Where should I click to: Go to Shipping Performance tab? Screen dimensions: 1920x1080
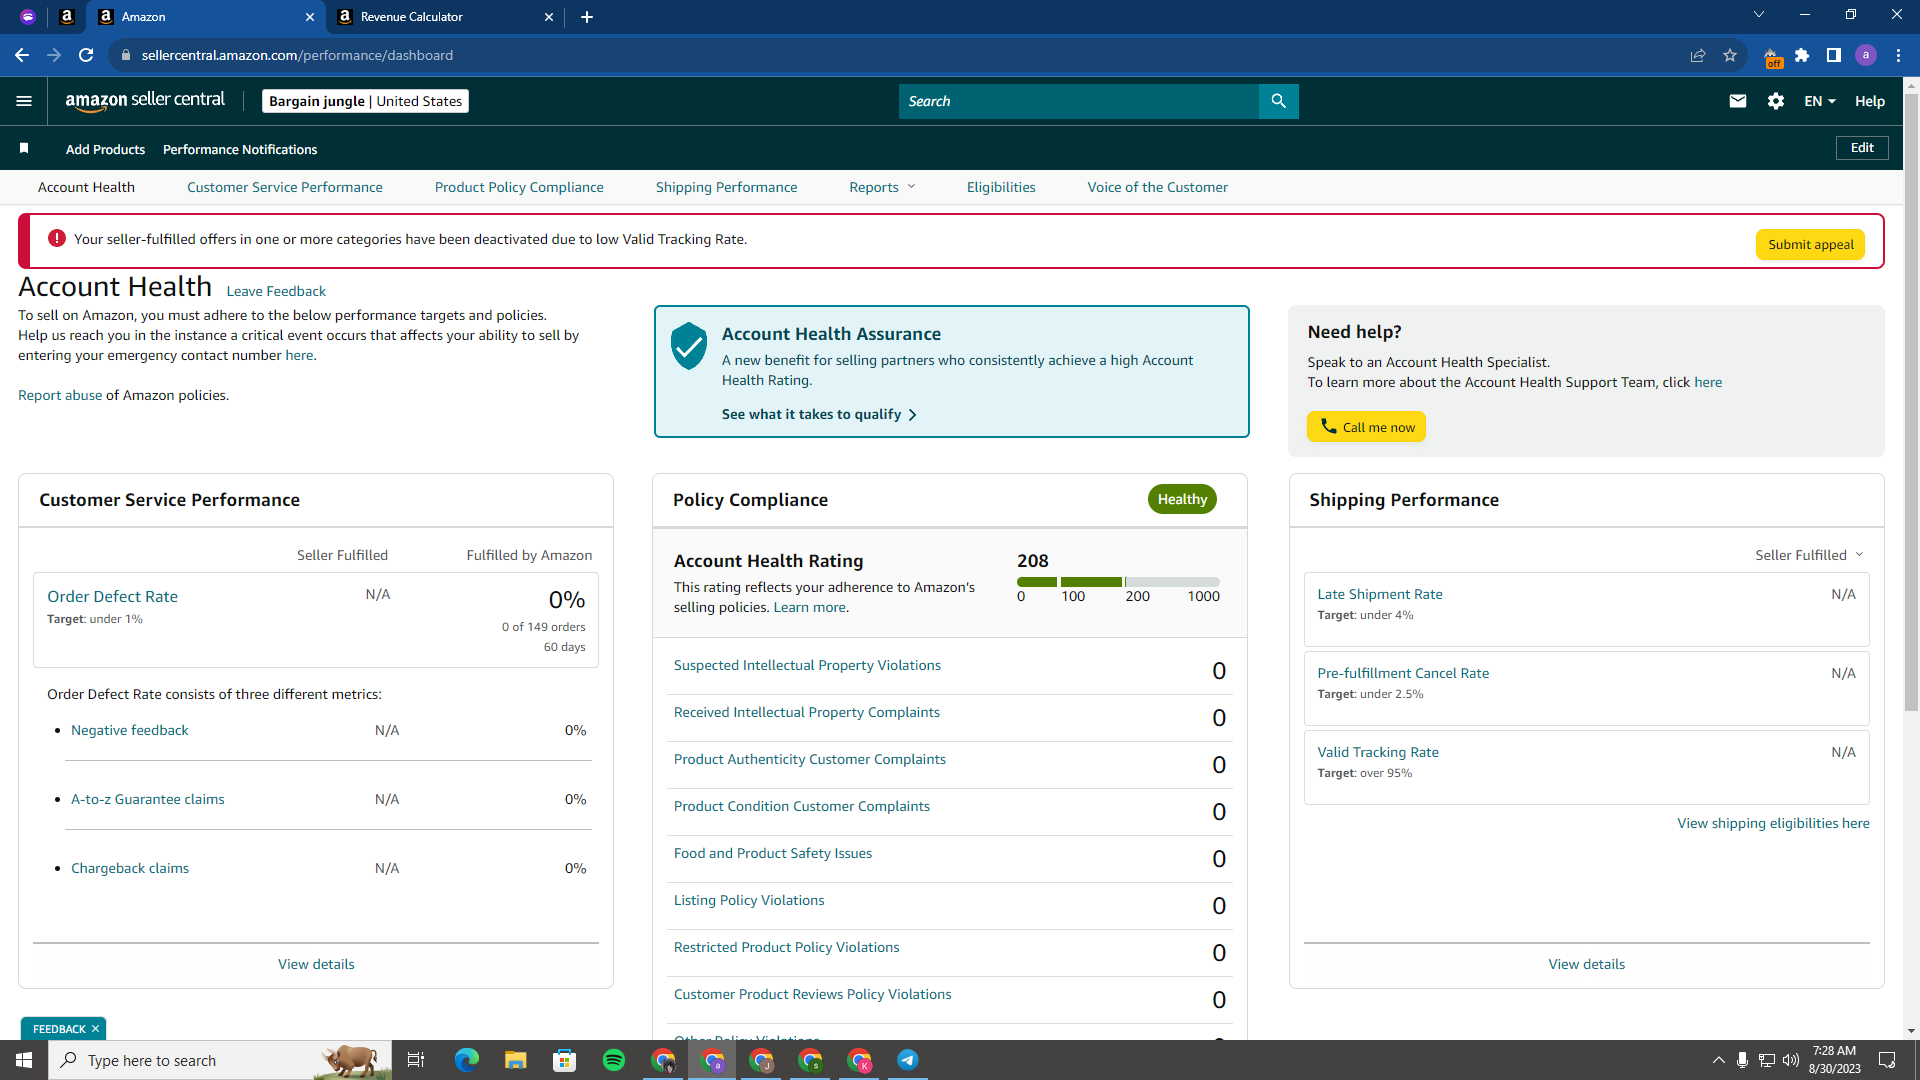(x=727, y=187)
